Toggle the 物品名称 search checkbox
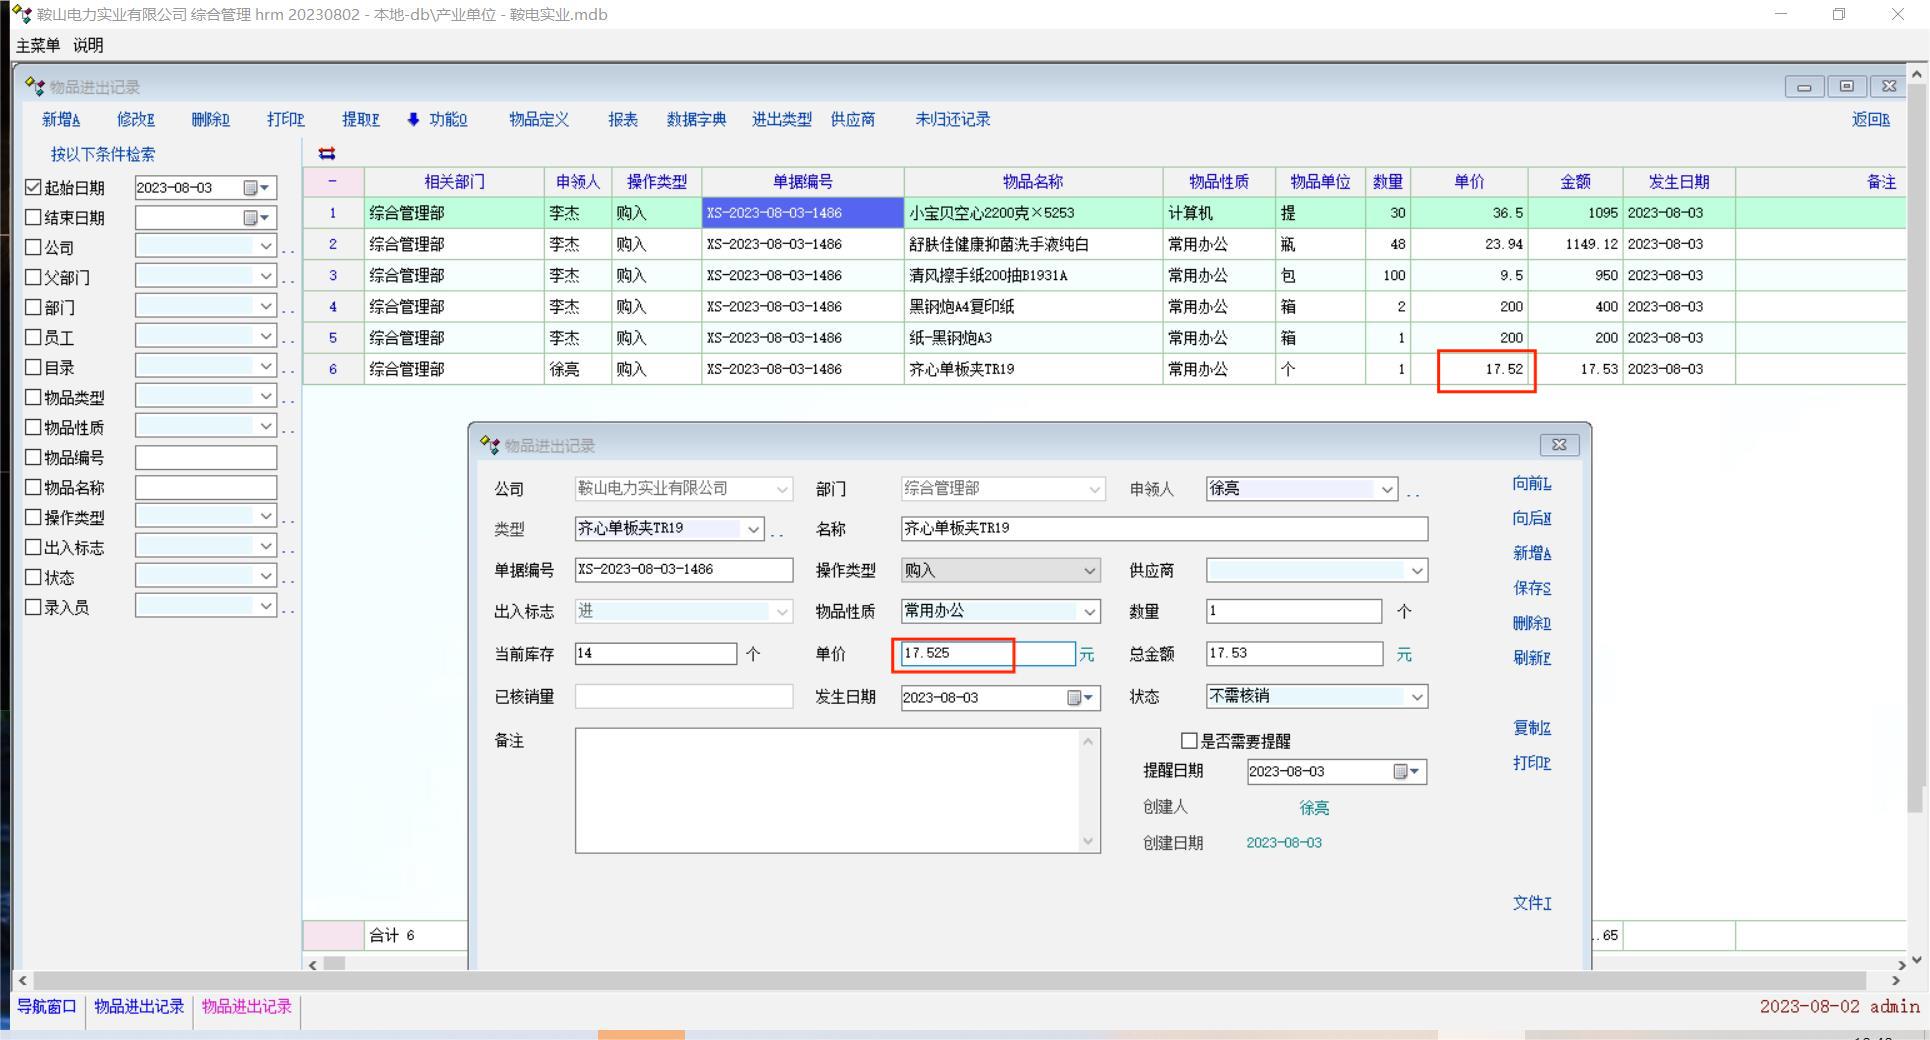 pyautogui.click(x=33, y=487)
